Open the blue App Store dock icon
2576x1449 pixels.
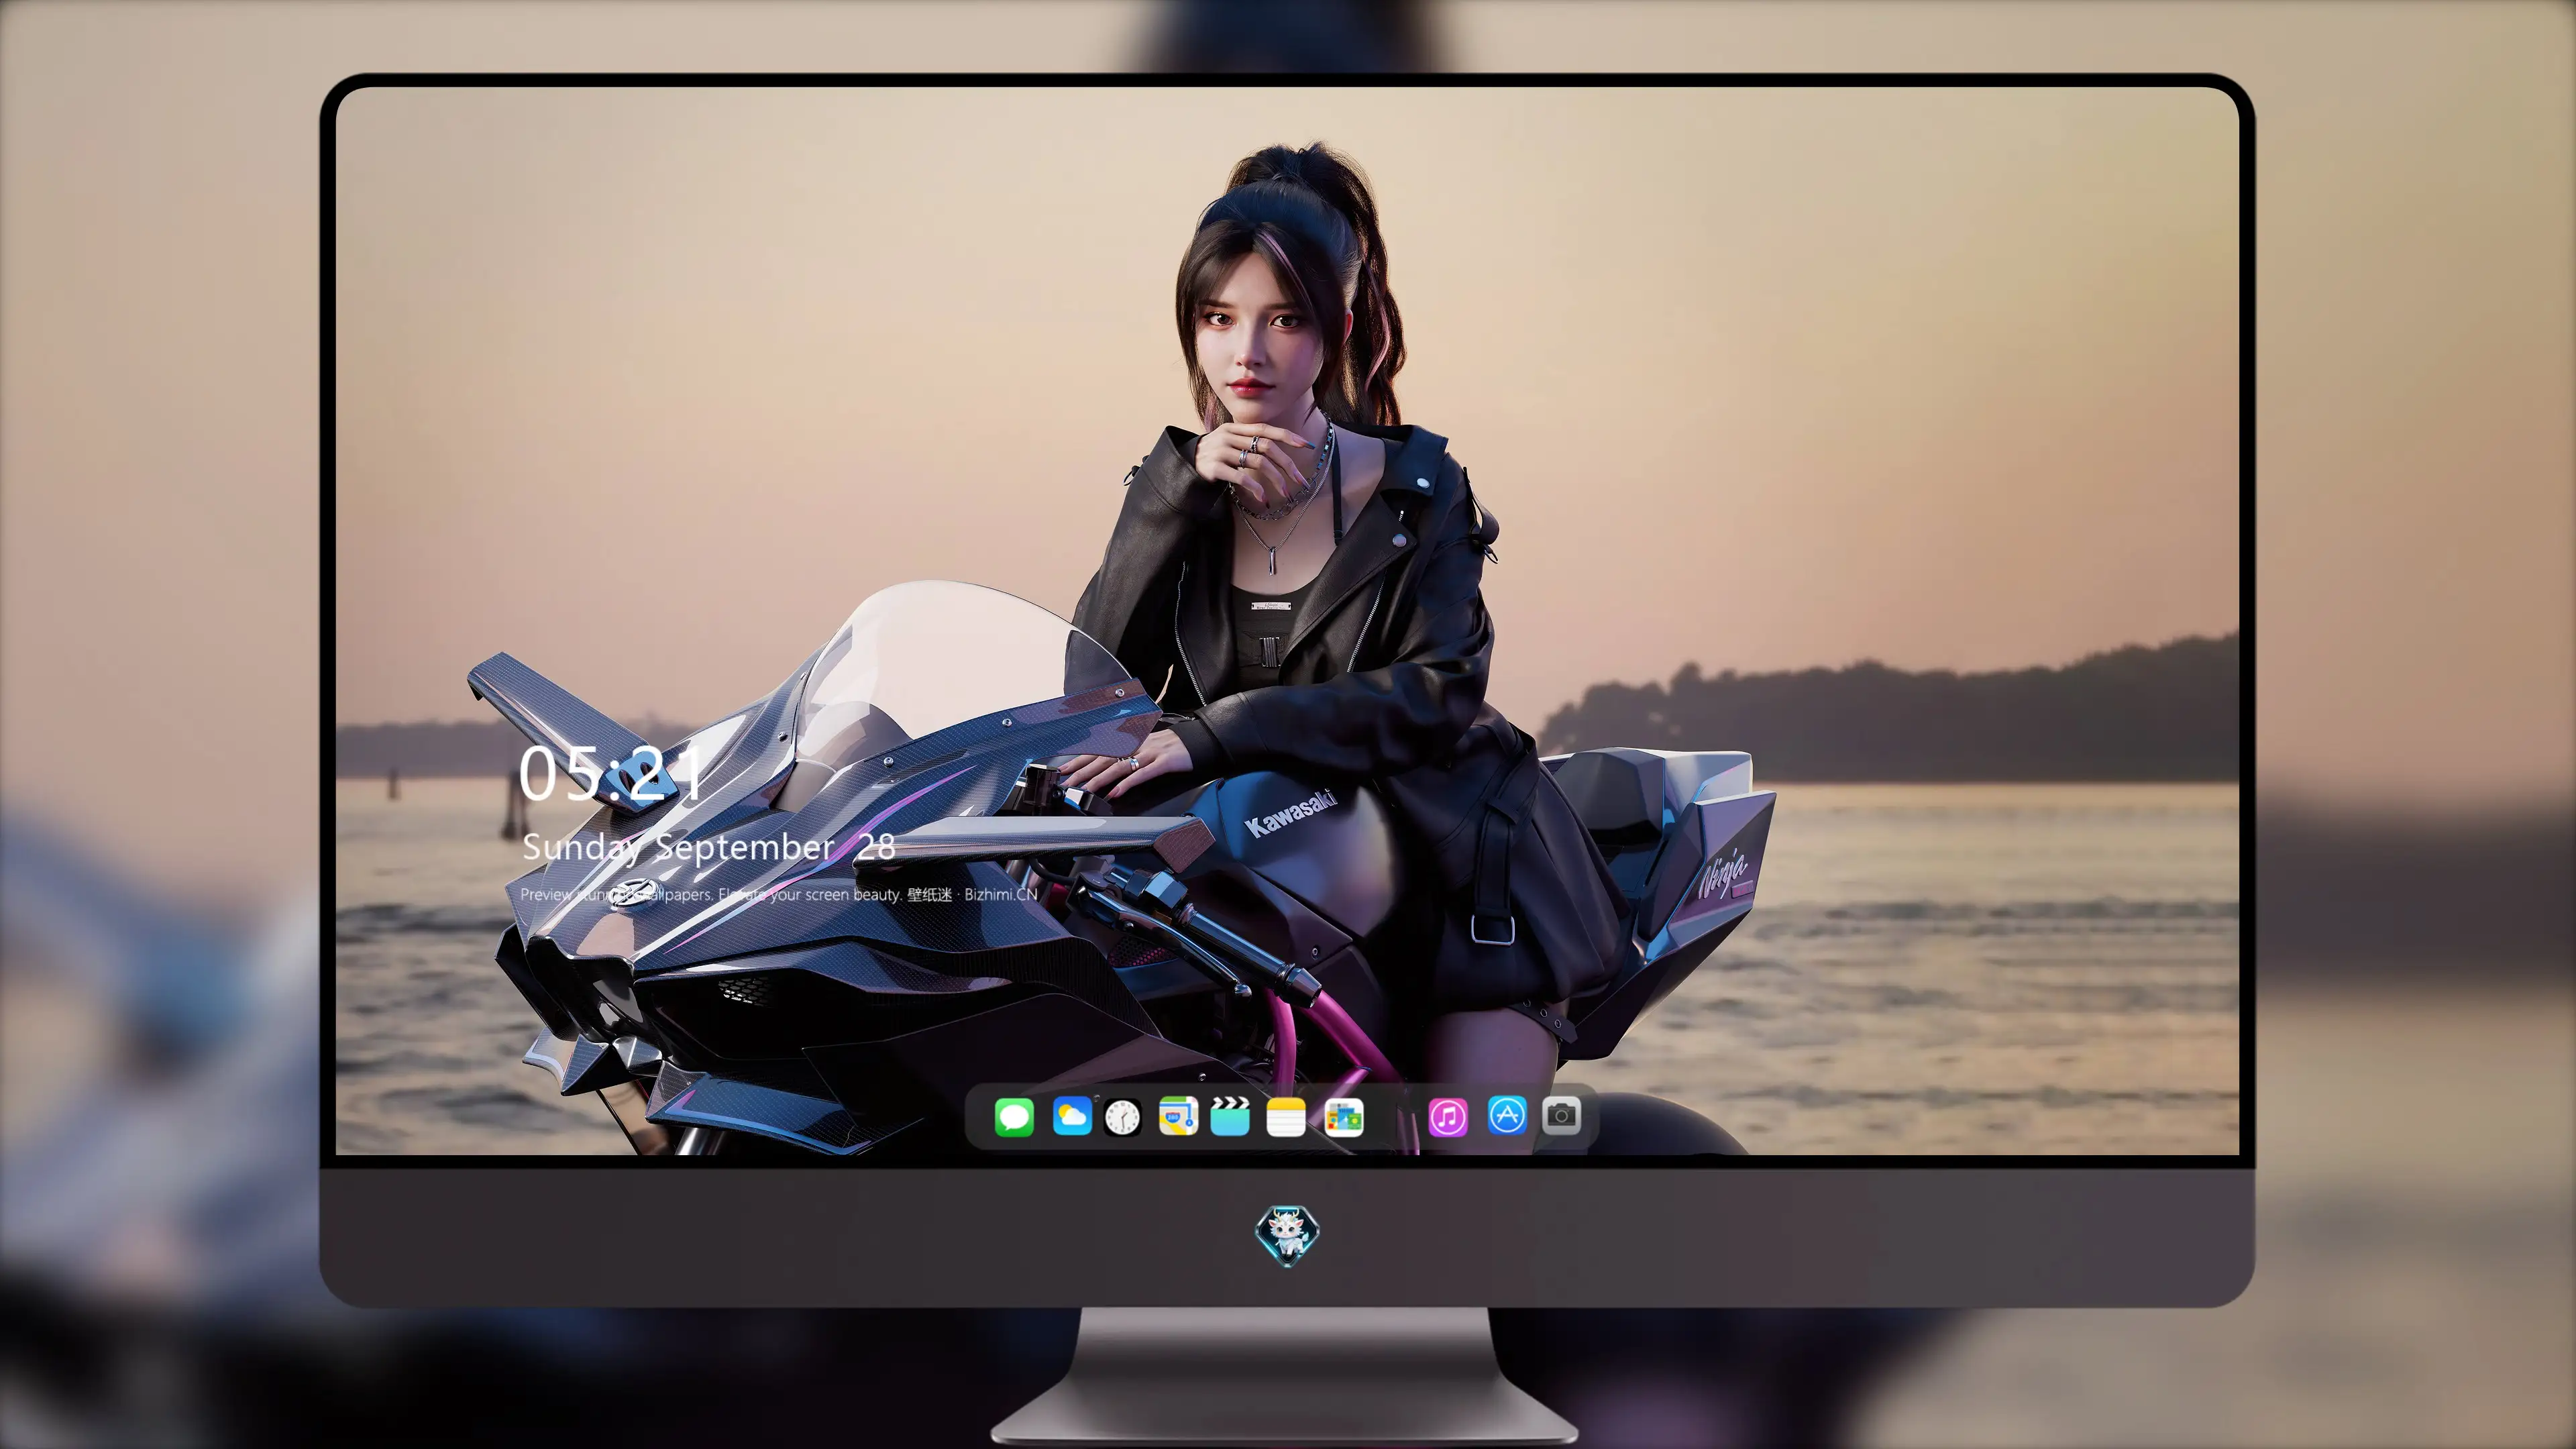pos(1507,1115)
